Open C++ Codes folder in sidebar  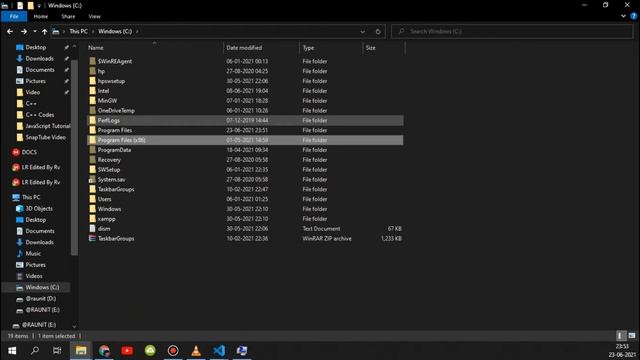(x=40, y=115)
